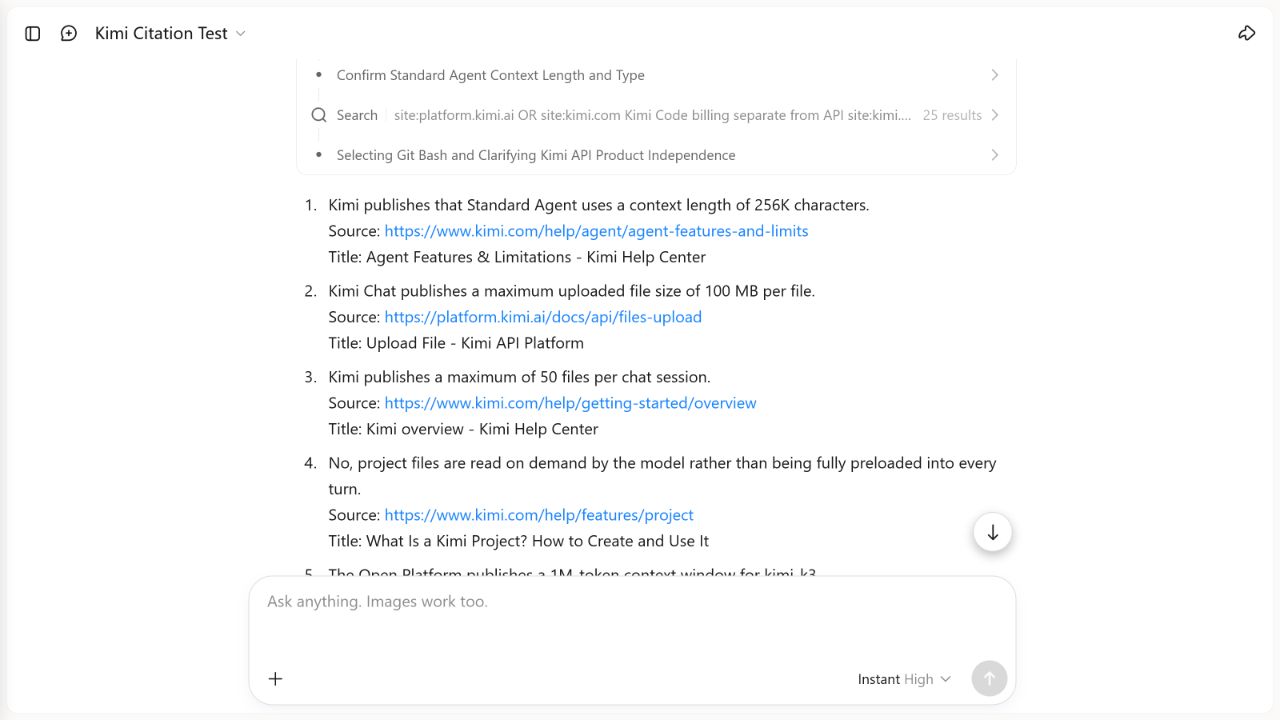
Task: Open kimi.com help features project link
Action: [539, 515]
